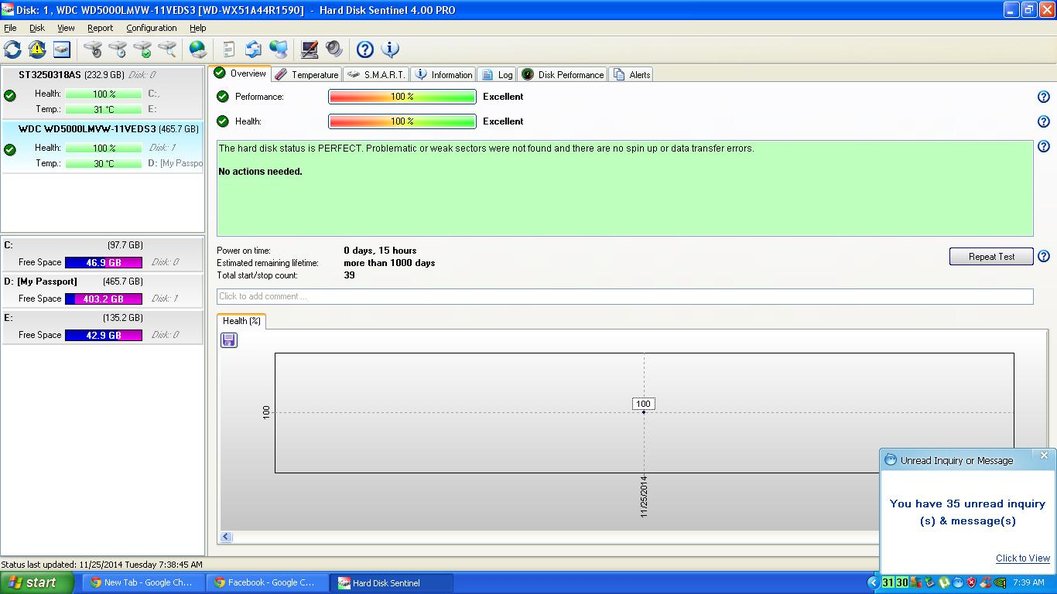Switch to the S.M.A.R.T. tab
This screenshot has width=1057, height=594.
(376, 75)
